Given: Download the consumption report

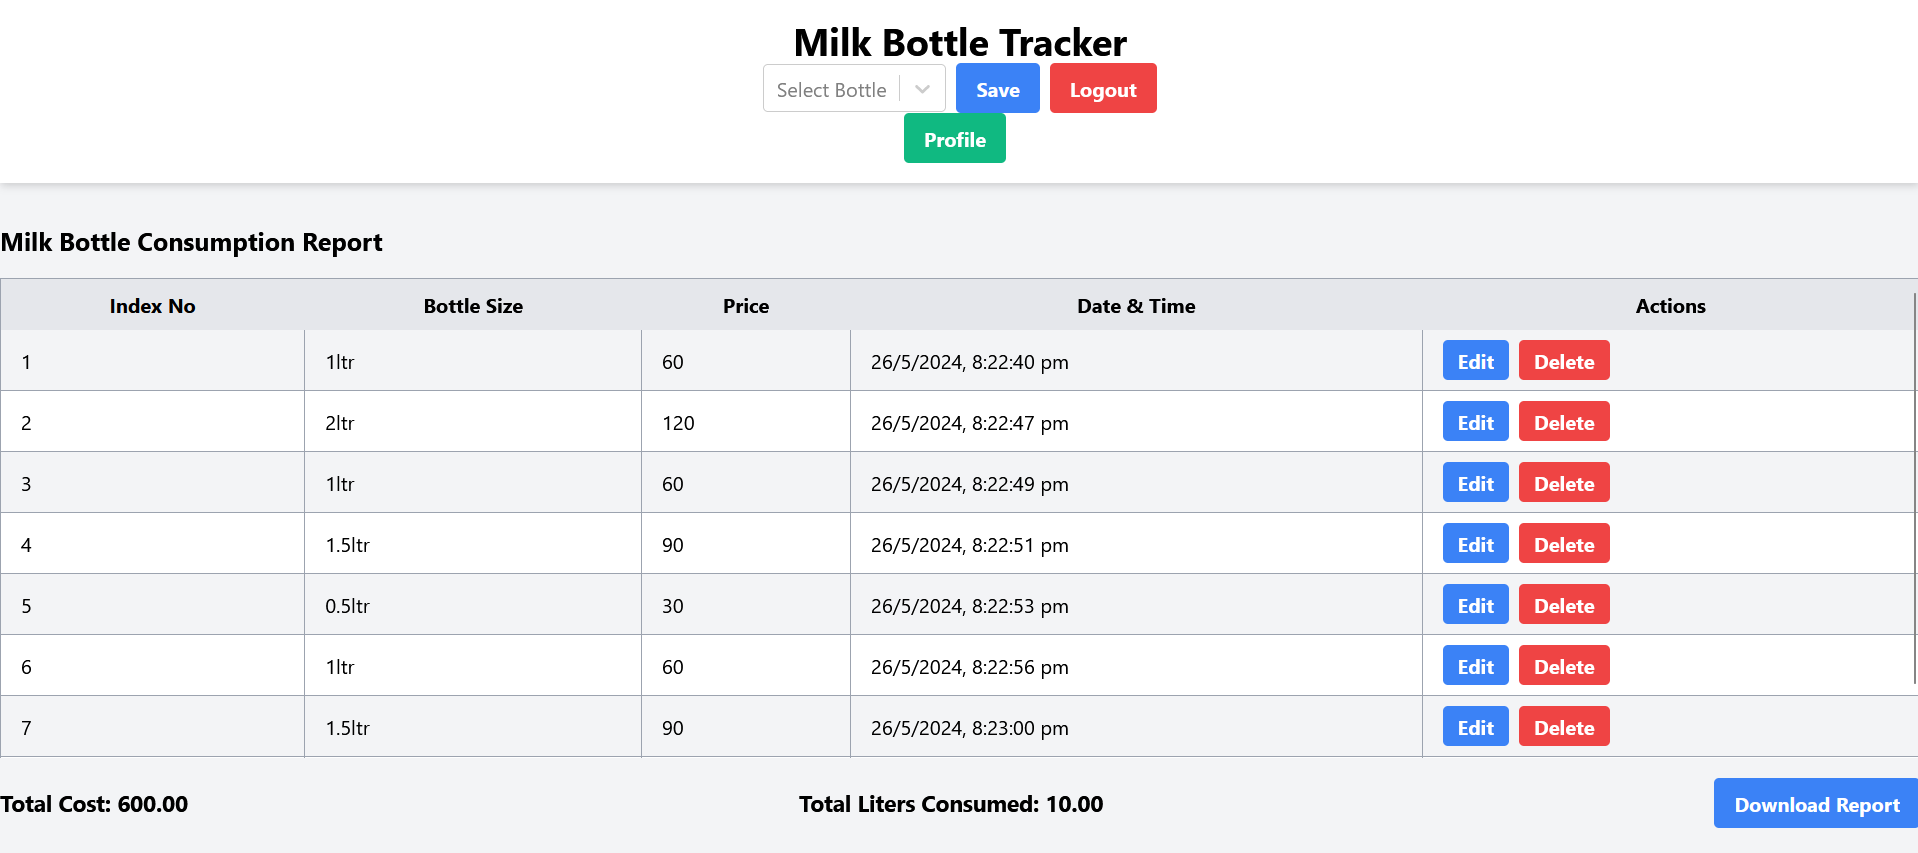Looking at the screenshot, I should point(1815,803).
